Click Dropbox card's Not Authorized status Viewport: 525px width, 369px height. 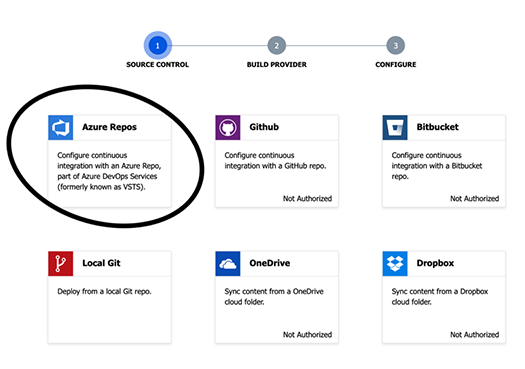(x=474, y=335)
